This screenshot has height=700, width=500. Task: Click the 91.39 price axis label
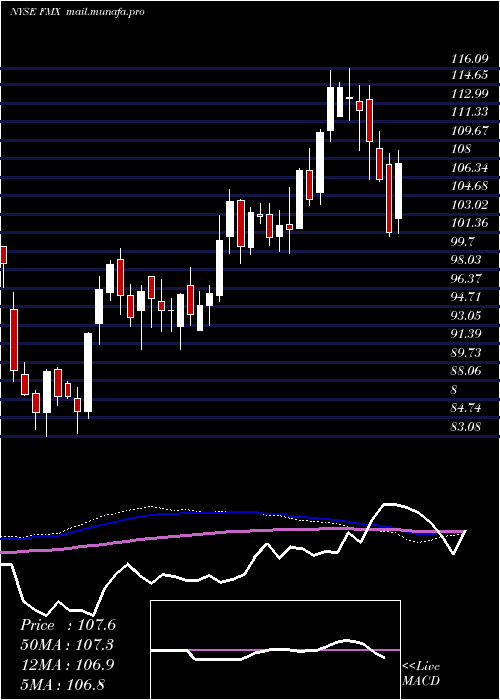tap(466, 334)
